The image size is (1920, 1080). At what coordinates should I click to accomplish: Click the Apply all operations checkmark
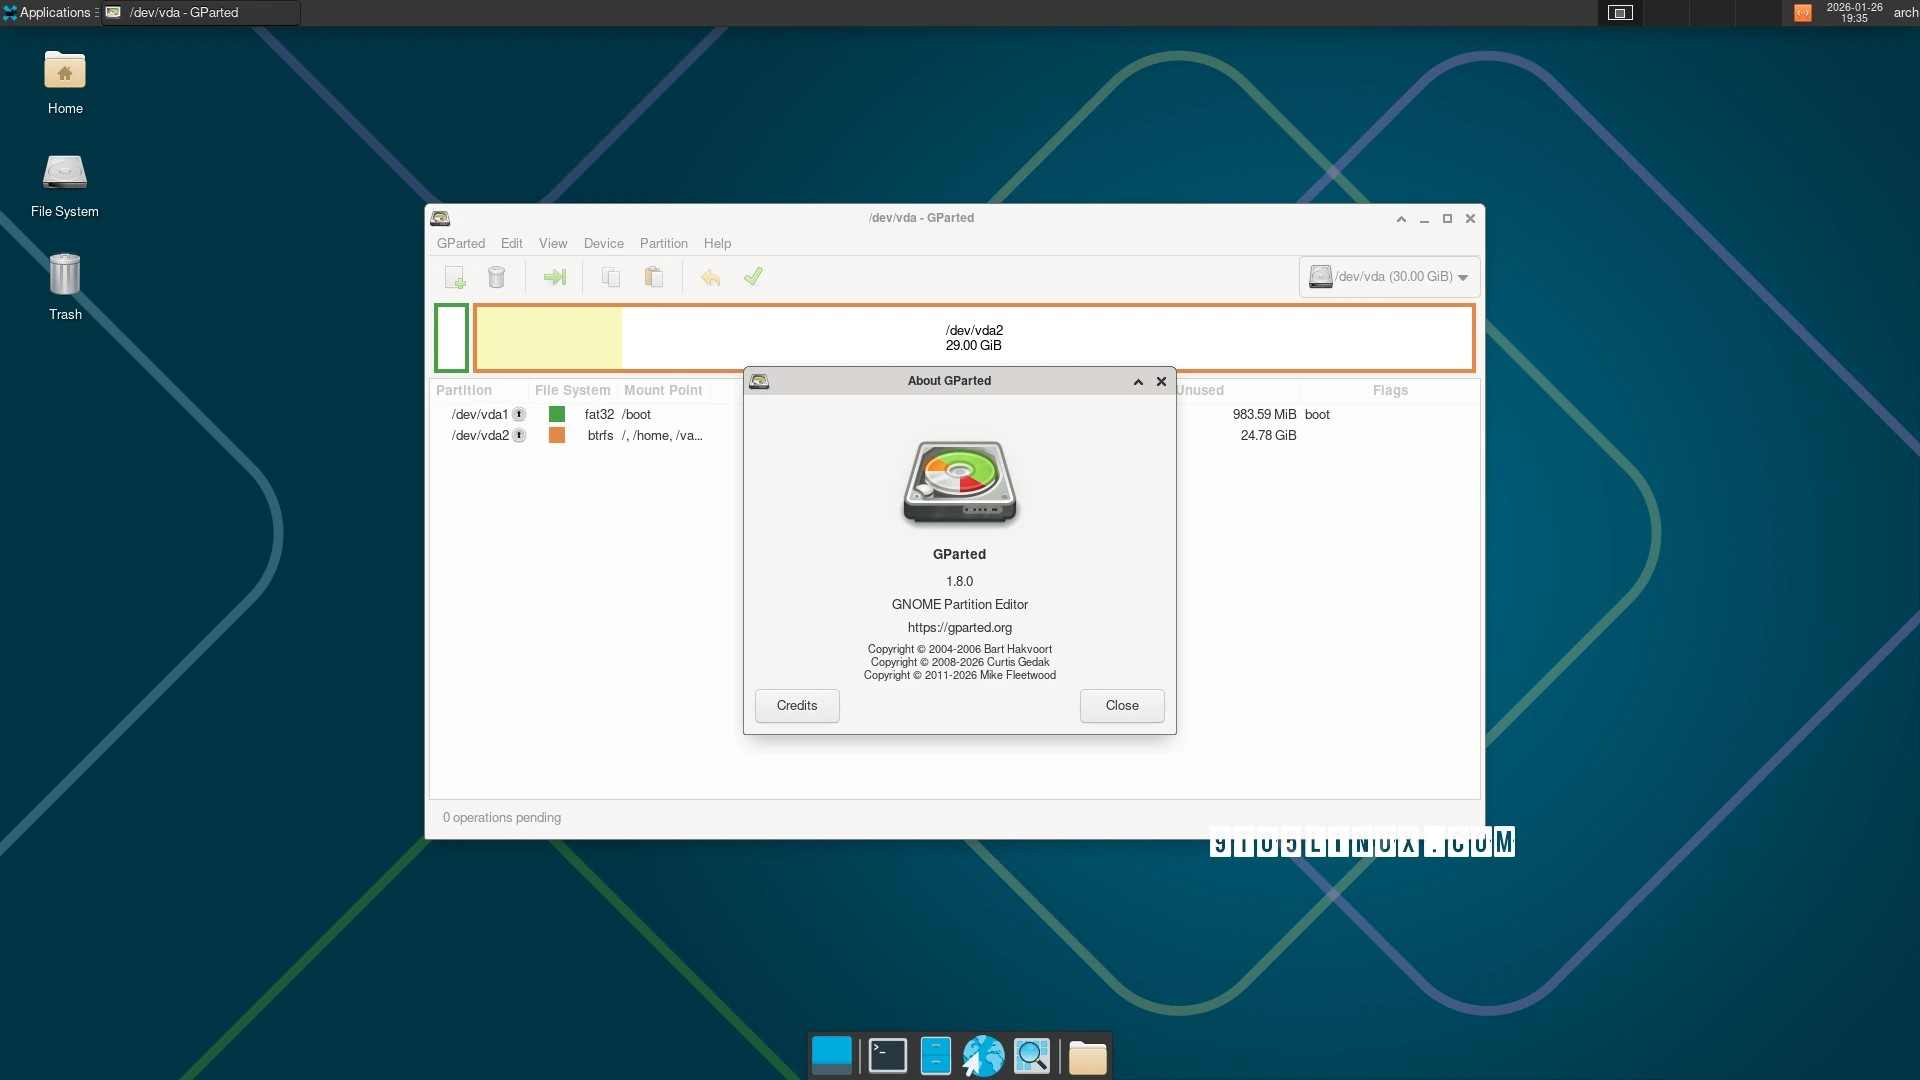tap(753, 277)
